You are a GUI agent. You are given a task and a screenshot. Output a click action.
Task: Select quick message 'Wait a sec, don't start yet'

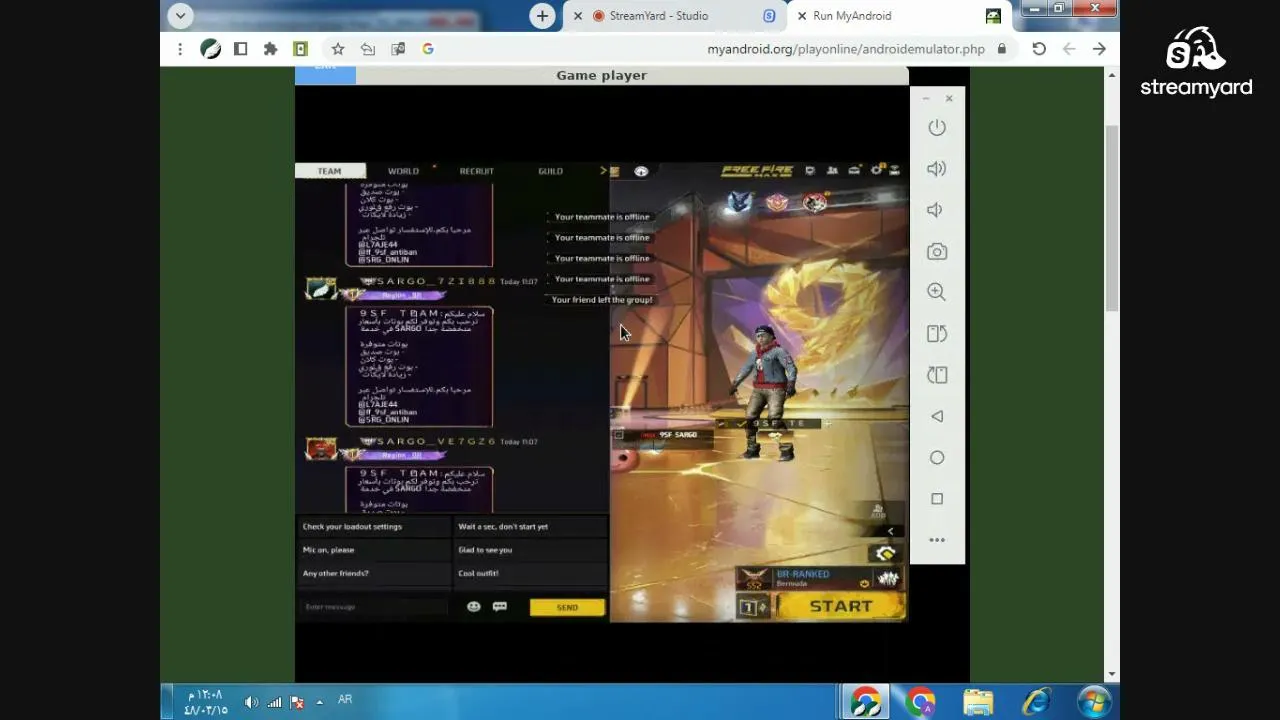point(530,527)
